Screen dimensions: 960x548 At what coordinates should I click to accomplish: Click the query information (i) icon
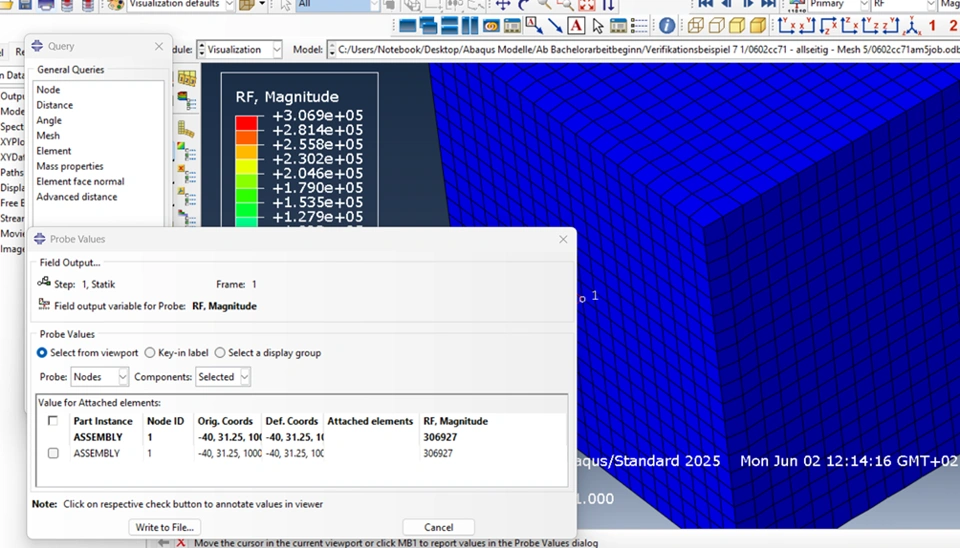667,26
